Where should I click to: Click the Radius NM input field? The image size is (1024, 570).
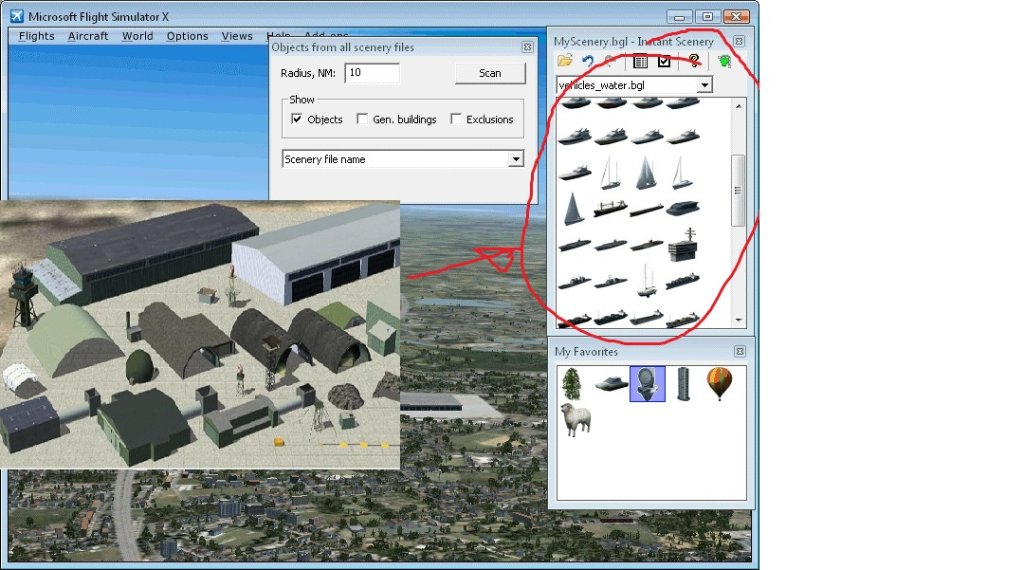[x=372, y=72]
